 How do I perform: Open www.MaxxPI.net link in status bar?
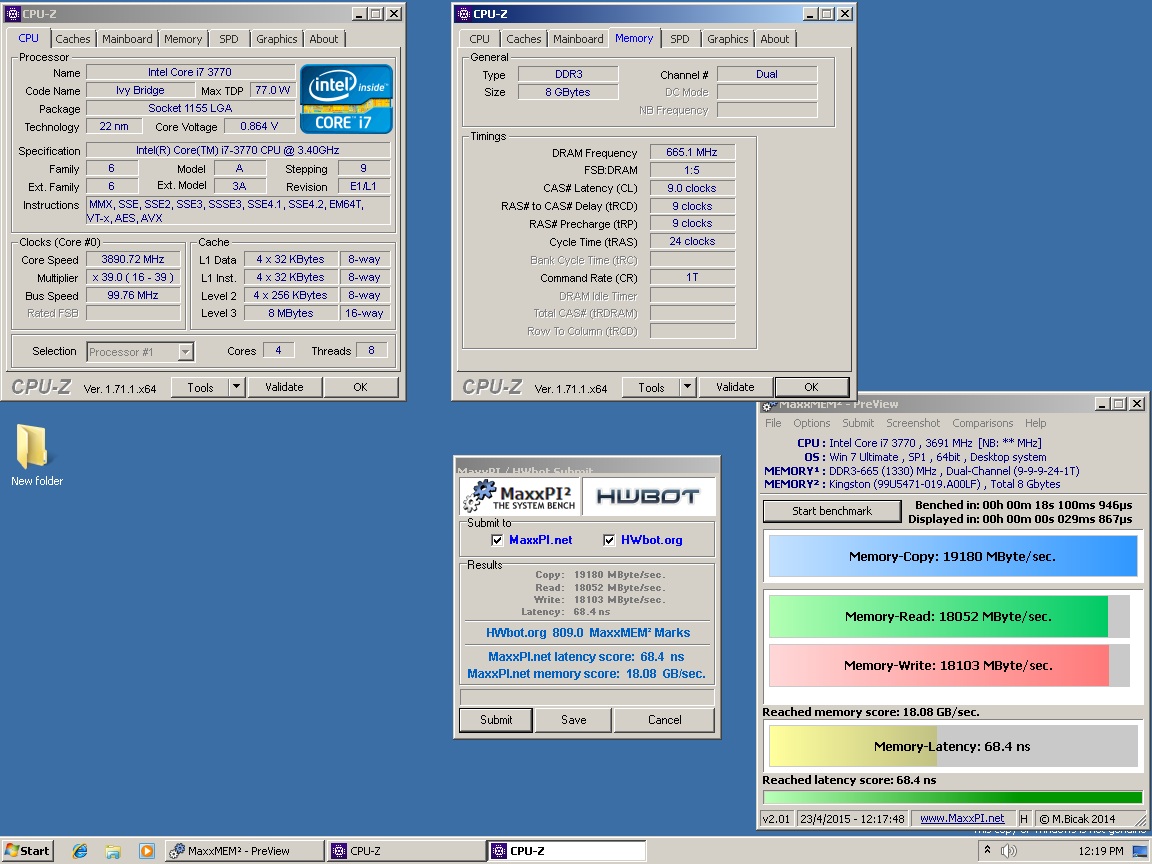[962, 818]
